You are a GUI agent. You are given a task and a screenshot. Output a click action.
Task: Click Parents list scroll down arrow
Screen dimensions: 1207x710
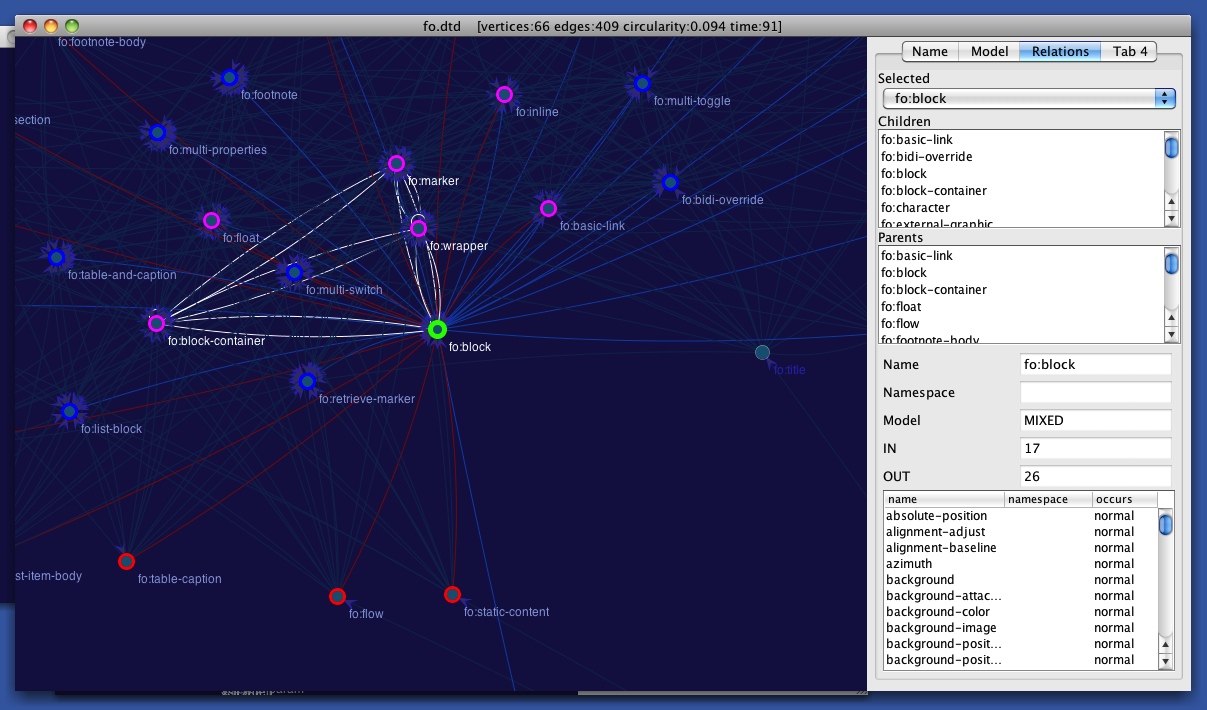pos(1172,335)
